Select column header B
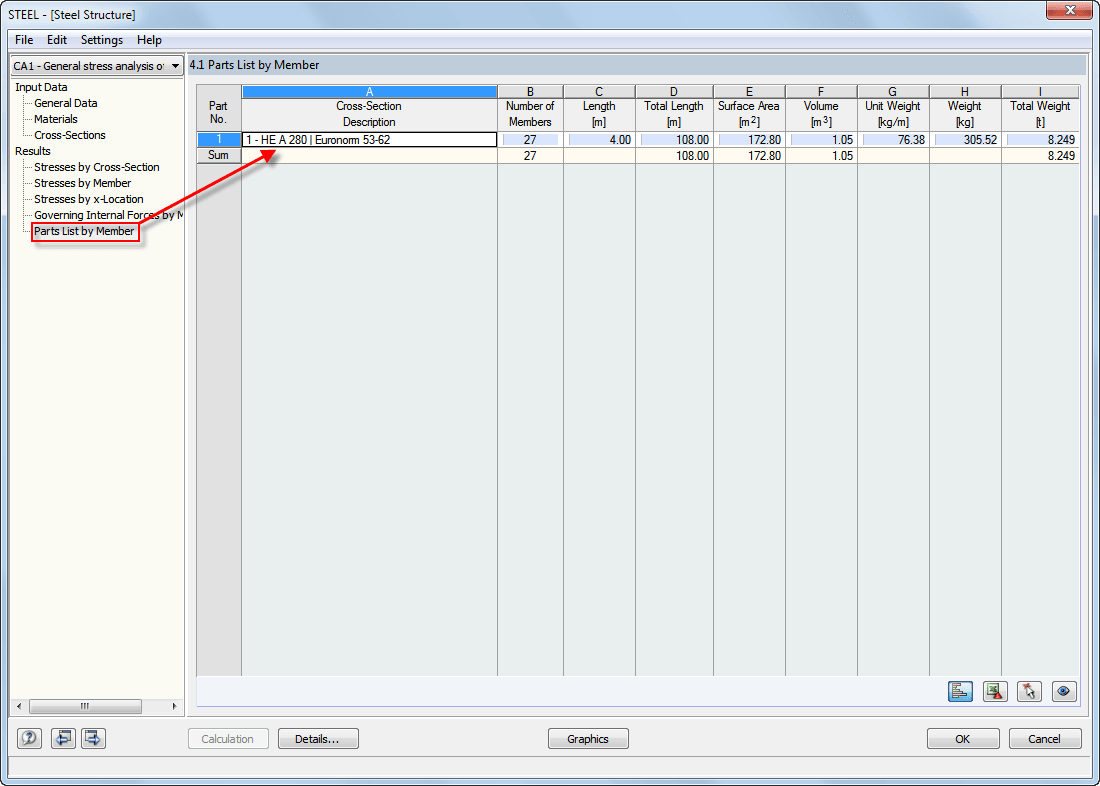 click(530, 92)
